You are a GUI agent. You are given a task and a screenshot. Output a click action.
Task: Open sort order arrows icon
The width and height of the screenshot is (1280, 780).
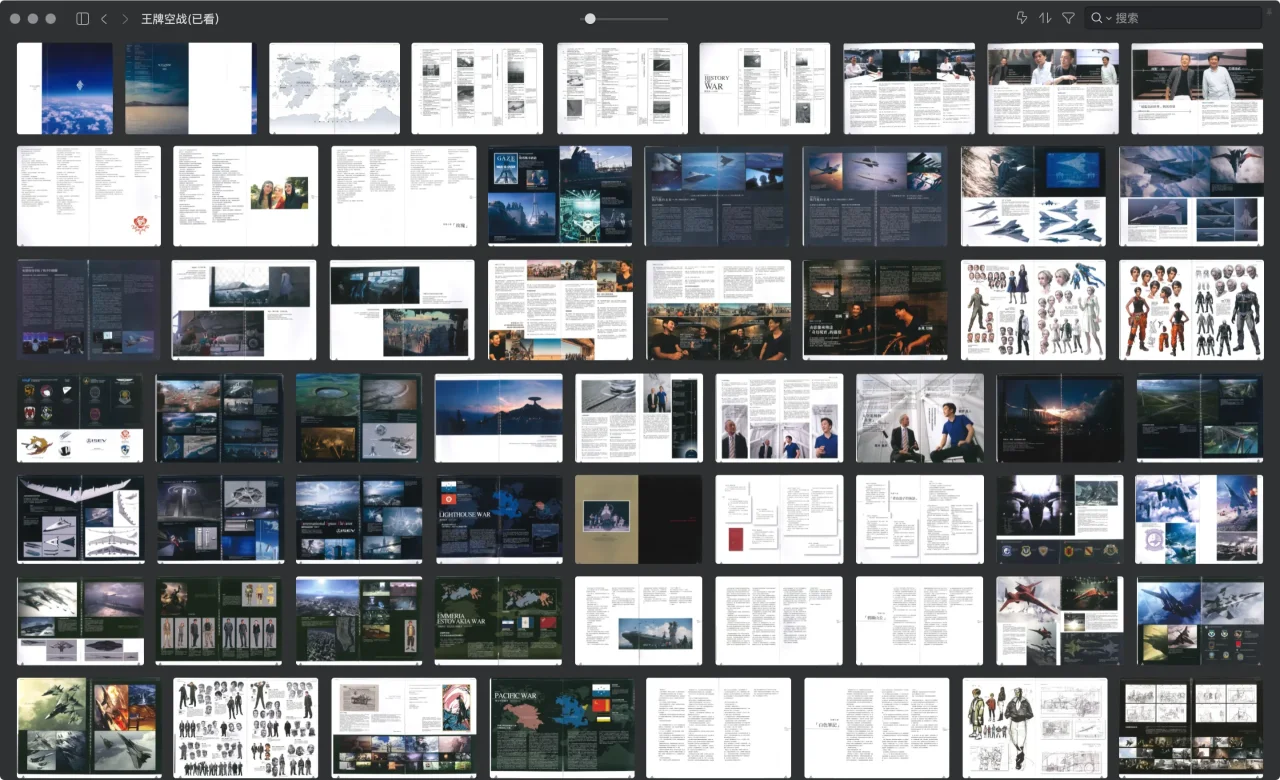tap(1045, 18)
